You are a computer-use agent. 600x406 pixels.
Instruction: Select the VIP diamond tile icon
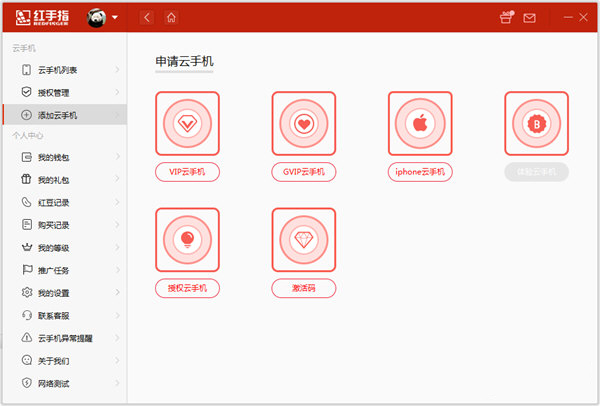[188, 123]
